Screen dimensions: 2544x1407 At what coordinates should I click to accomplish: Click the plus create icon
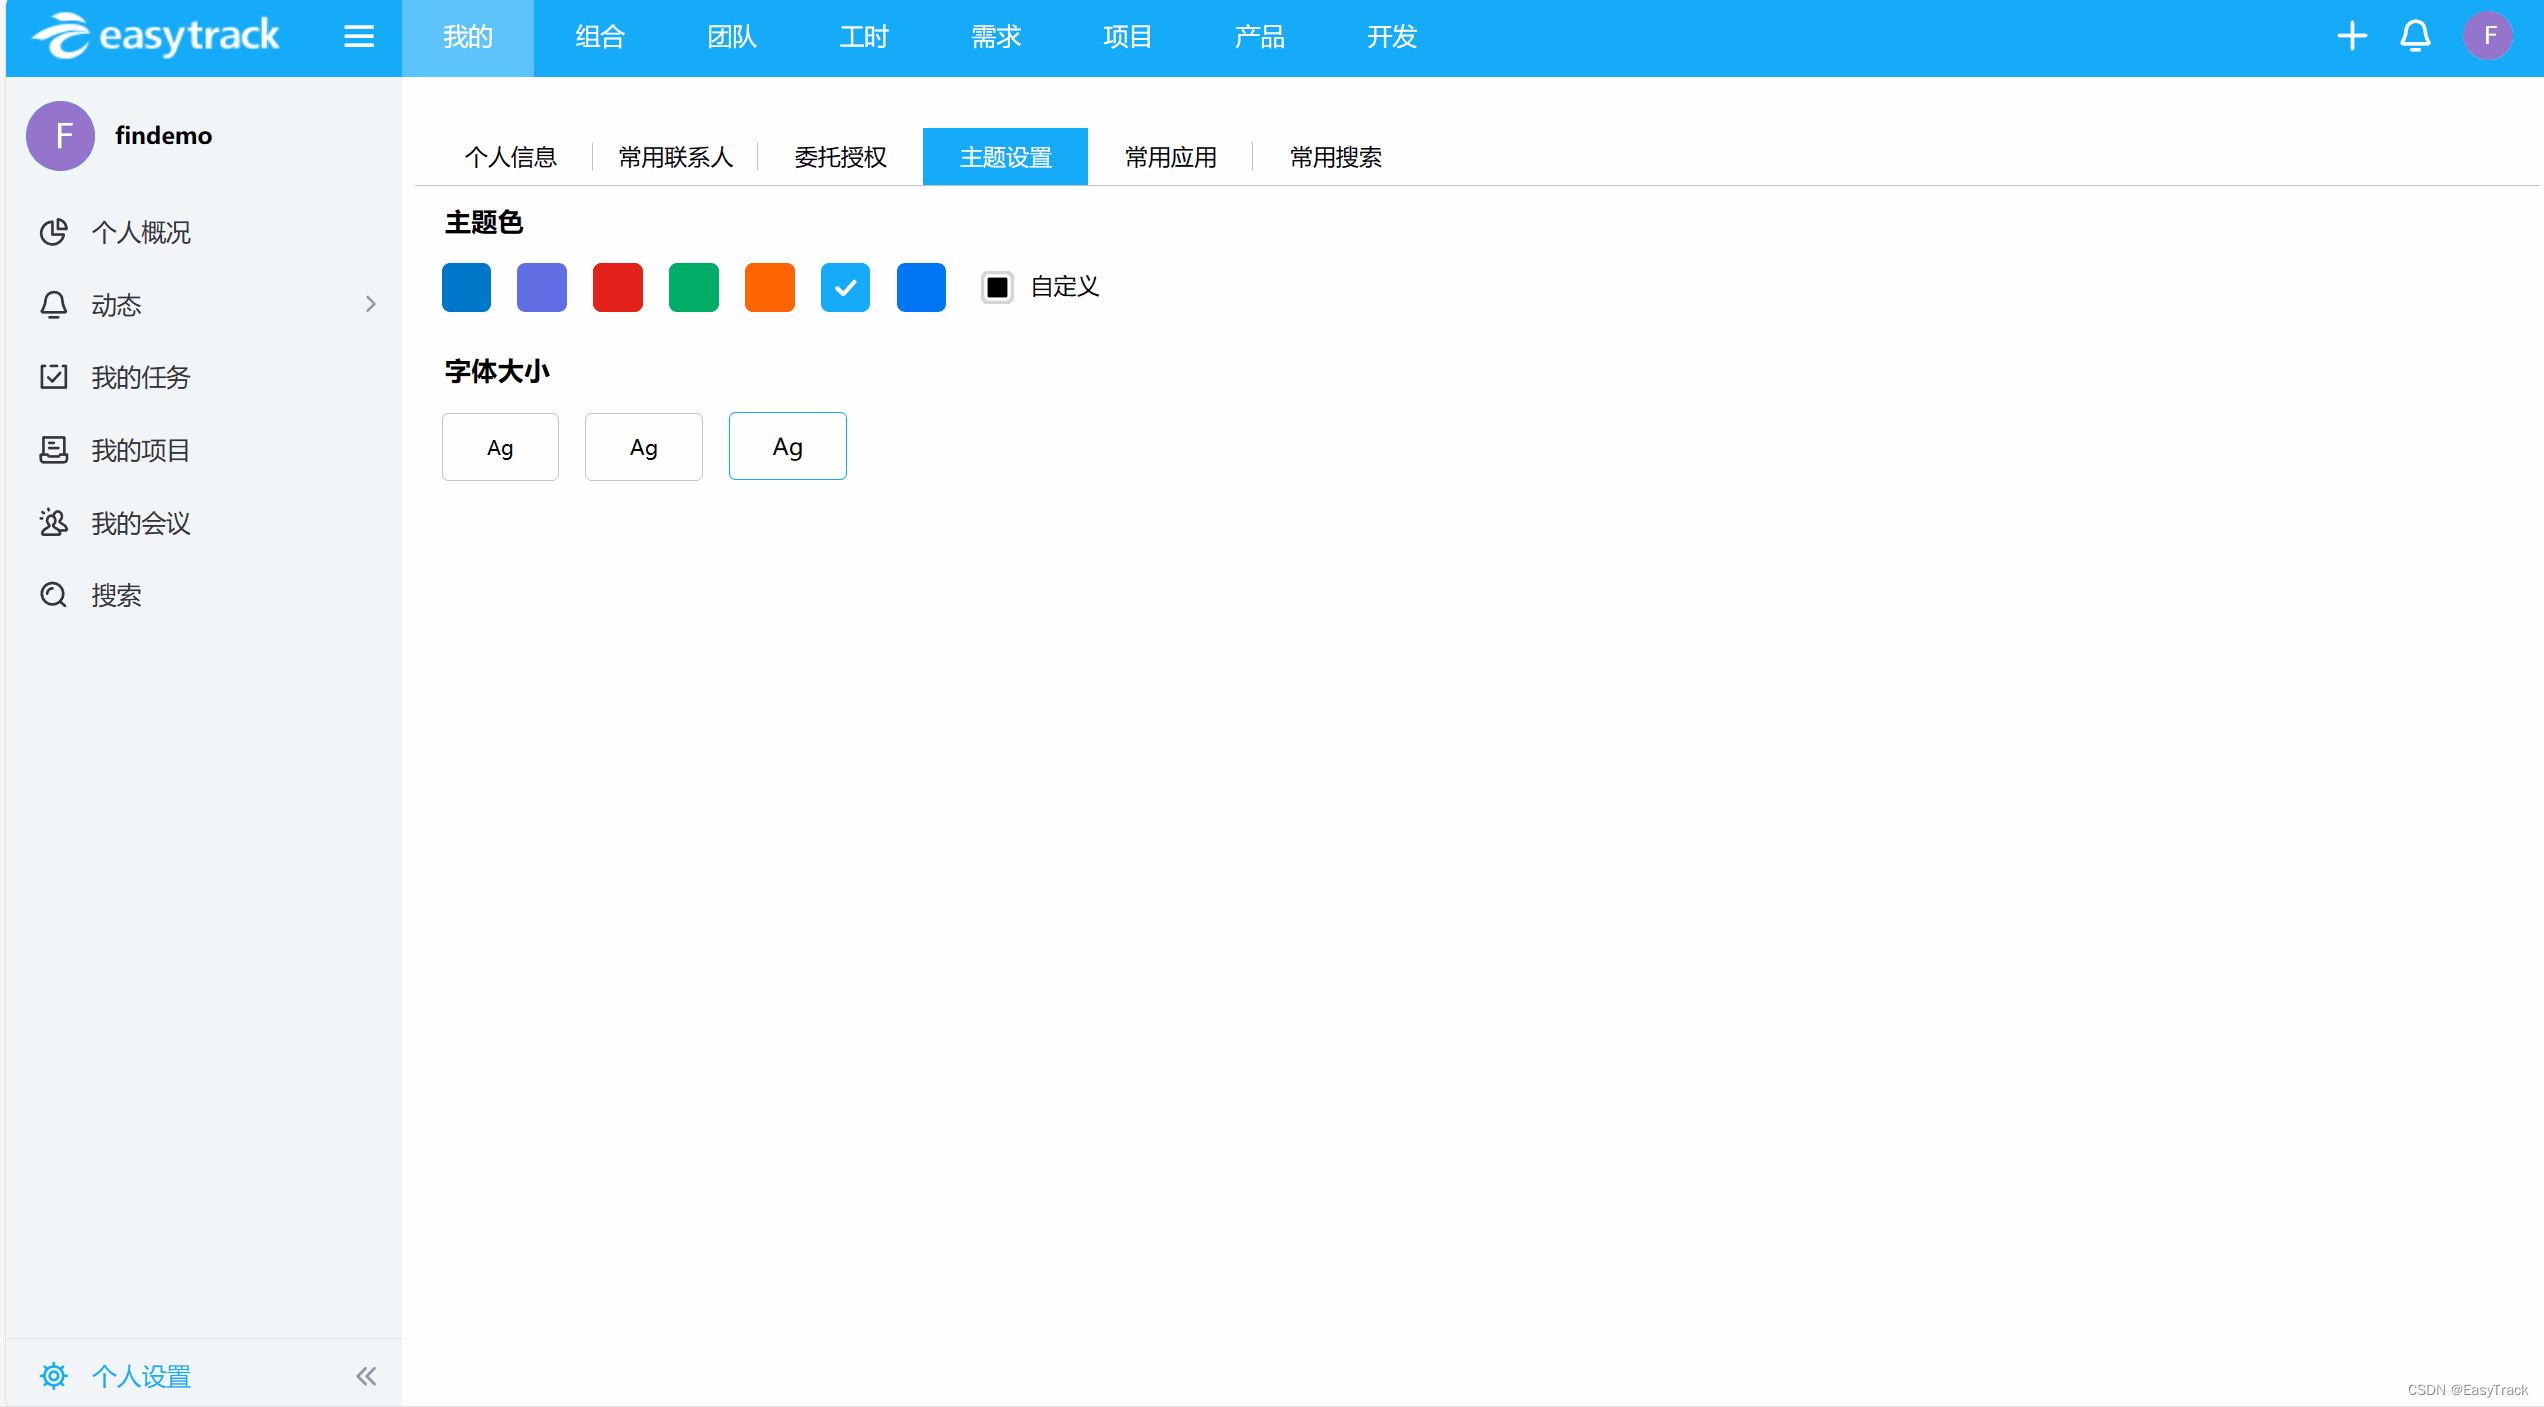coord(2352,37)
